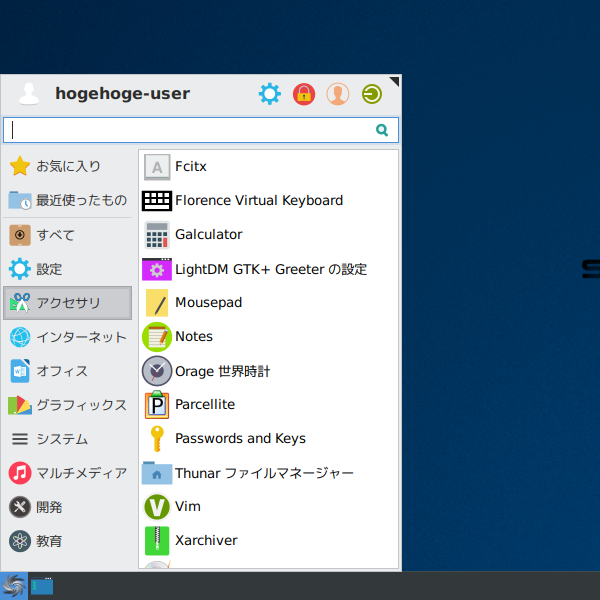Launch Galculator calculator app
This screenshot has height=600, width=600.
tap(268, 235)
